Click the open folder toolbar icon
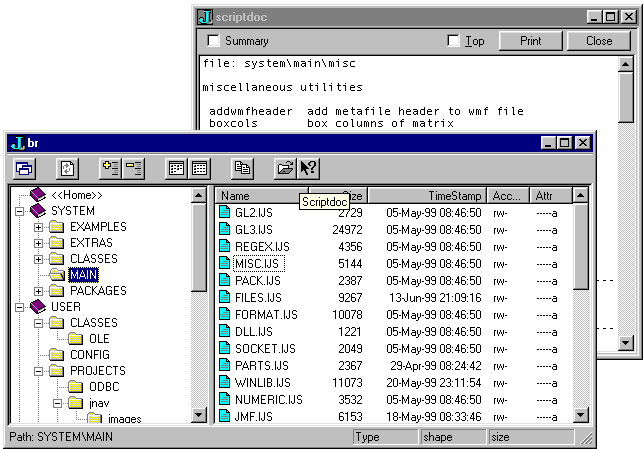The image size is (644, 450). coord(286,169)
